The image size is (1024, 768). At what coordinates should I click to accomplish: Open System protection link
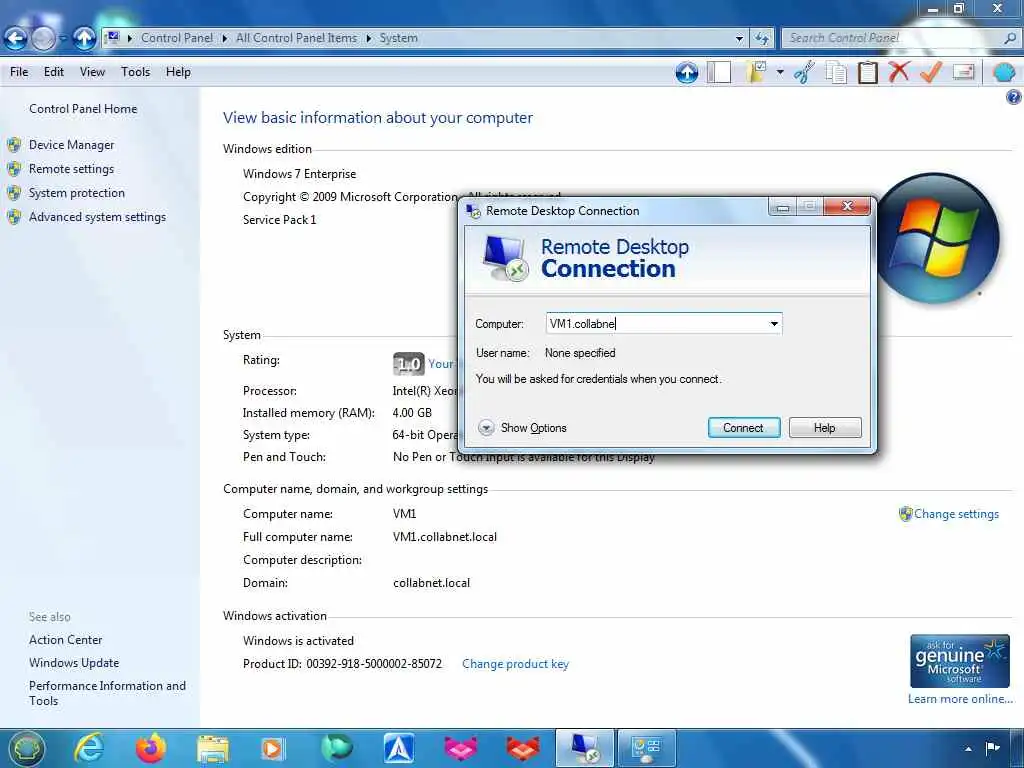click(x=76, y=193)
